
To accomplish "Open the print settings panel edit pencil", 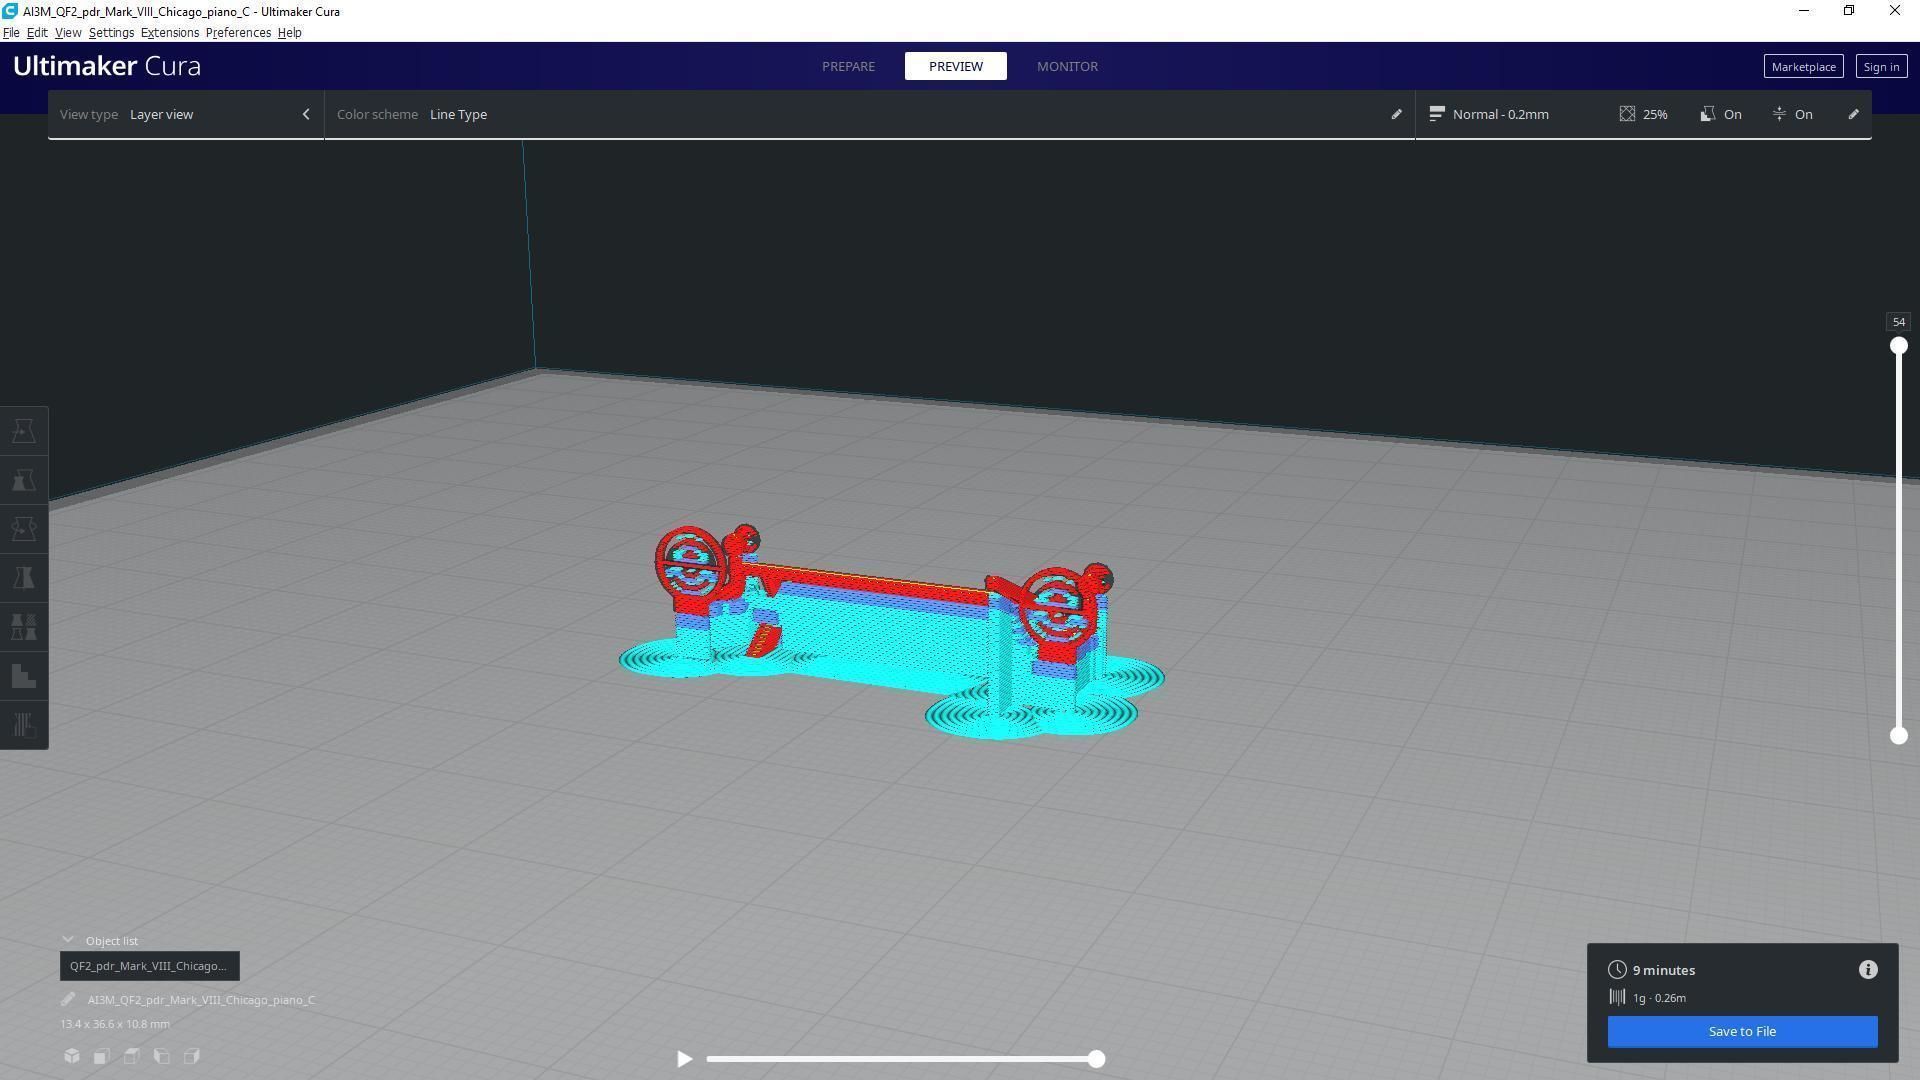I will coord(1853,114).
